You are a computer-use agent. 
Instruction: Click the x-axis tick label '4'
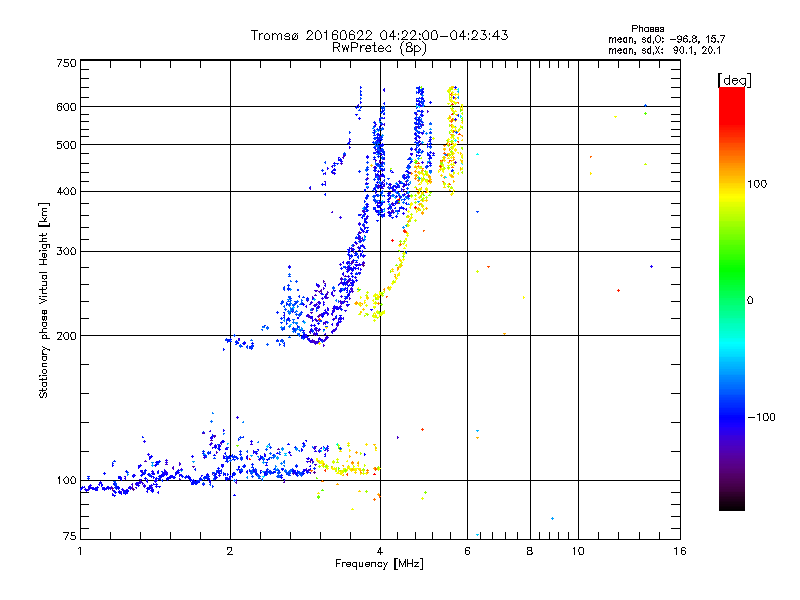pyautogui.click(x=380, y=551)
